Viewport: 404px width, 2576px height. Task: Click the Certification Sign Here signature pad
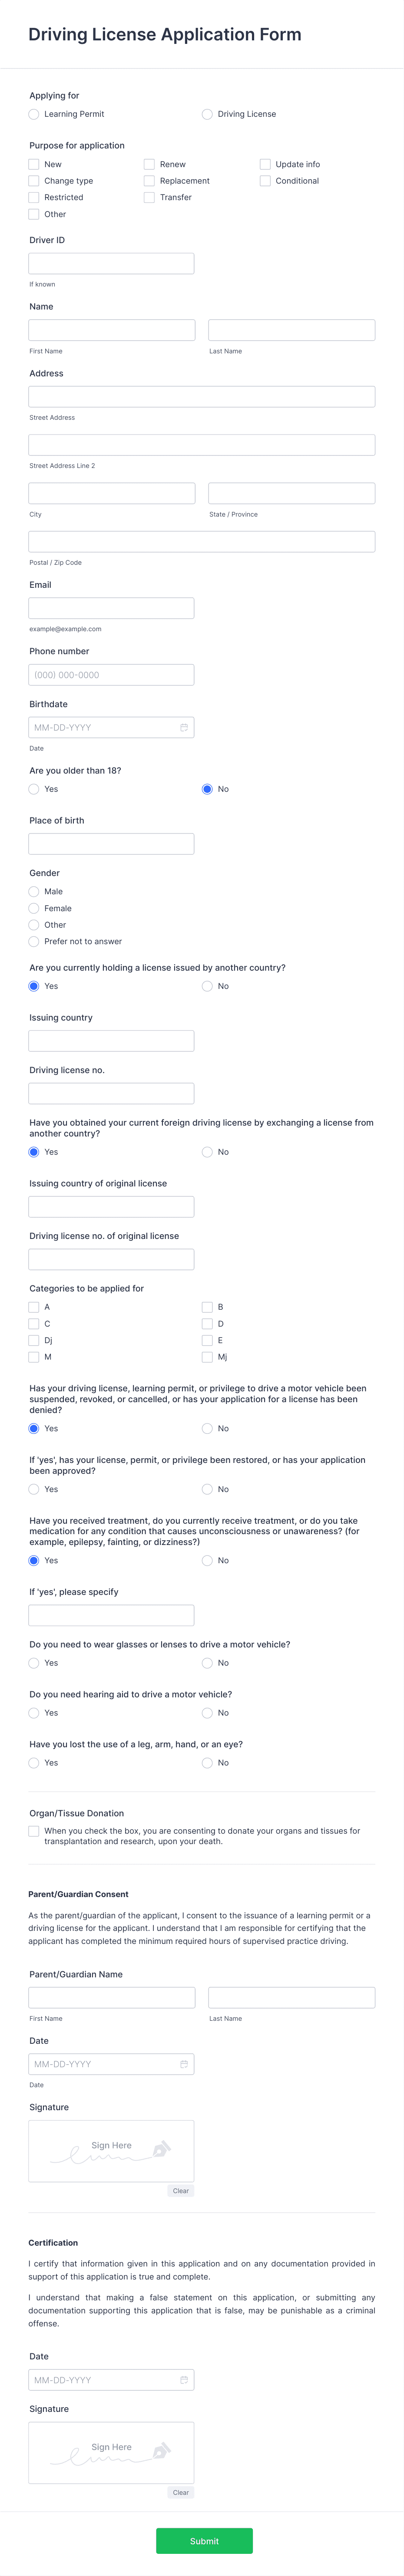click(x=110, y=2452)
